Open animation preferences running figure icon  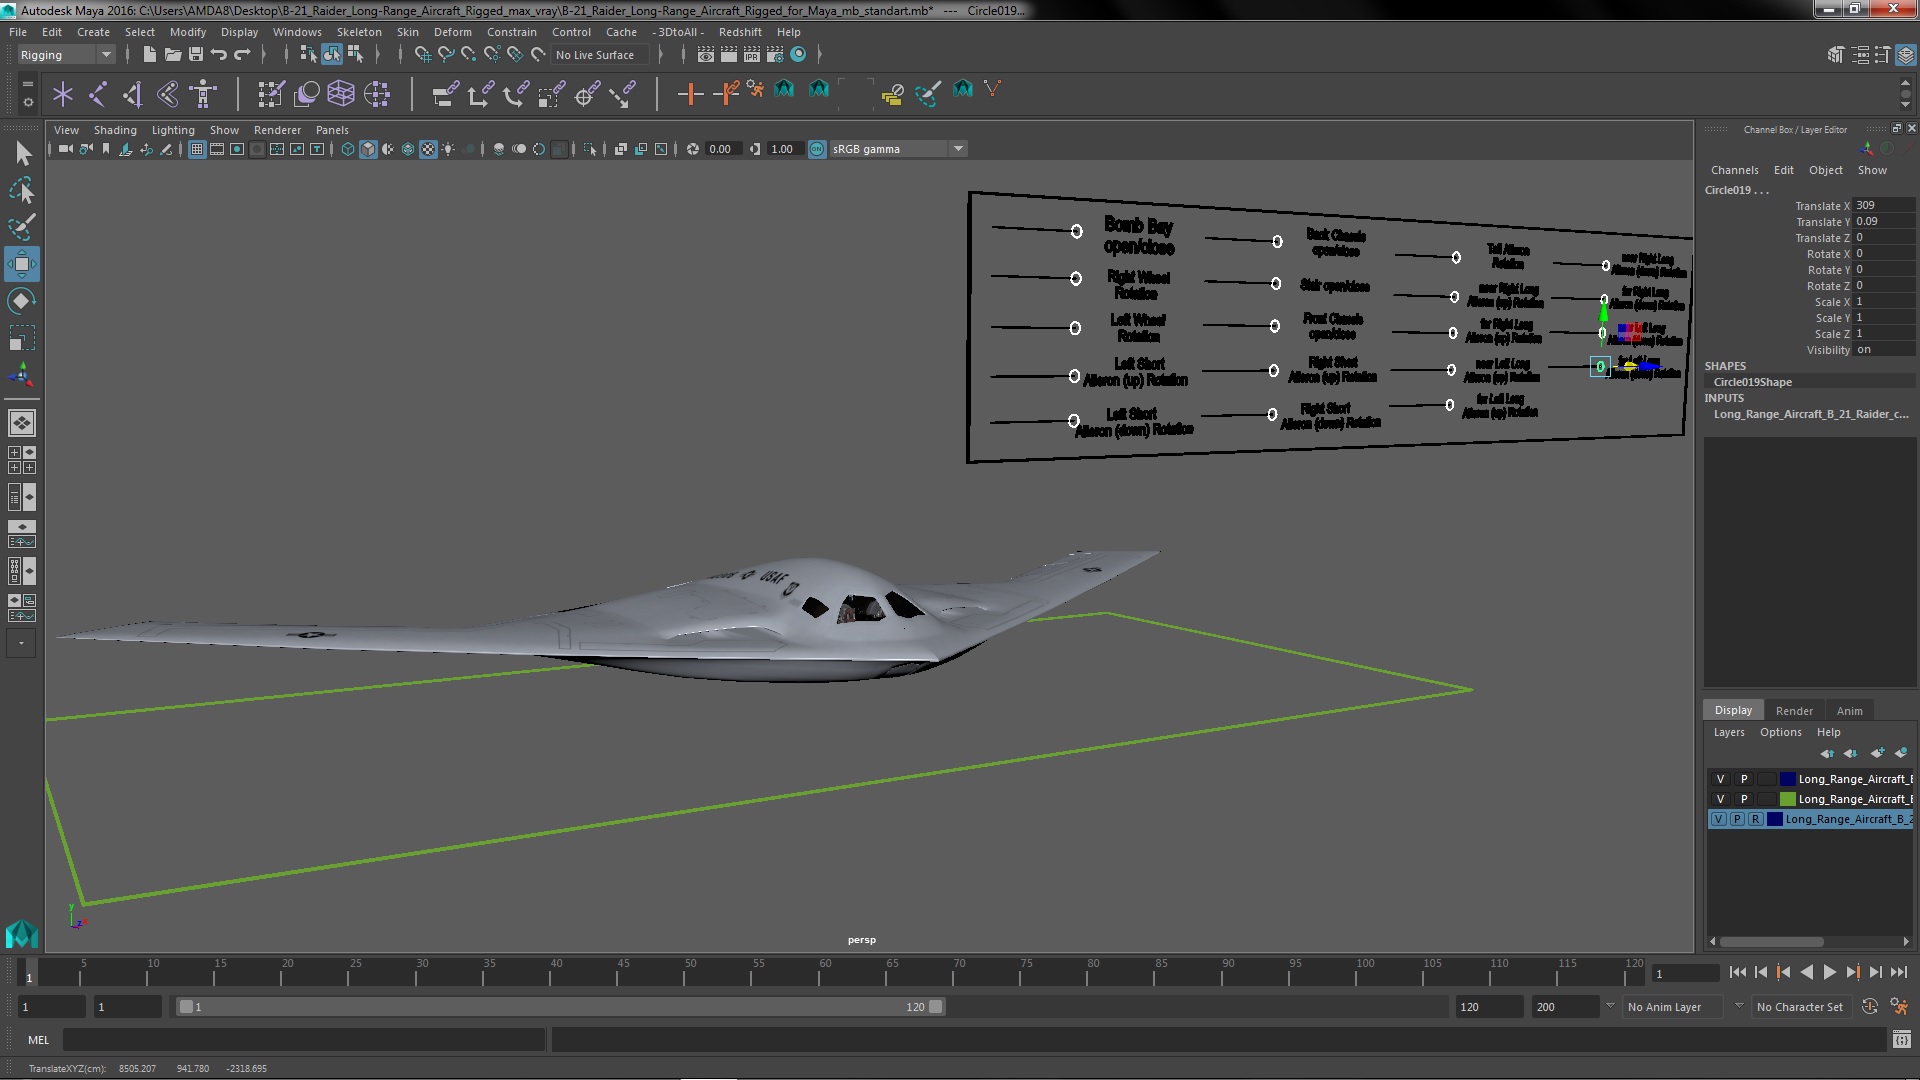(1899, 1007)
